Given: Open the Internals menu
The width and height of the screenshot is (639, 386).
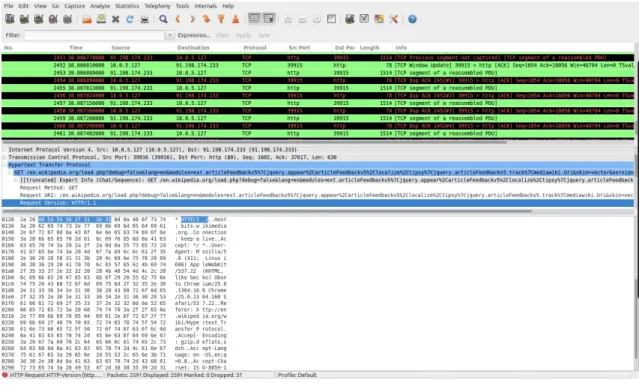Looking at the screenshot, I should click(205, 6).
